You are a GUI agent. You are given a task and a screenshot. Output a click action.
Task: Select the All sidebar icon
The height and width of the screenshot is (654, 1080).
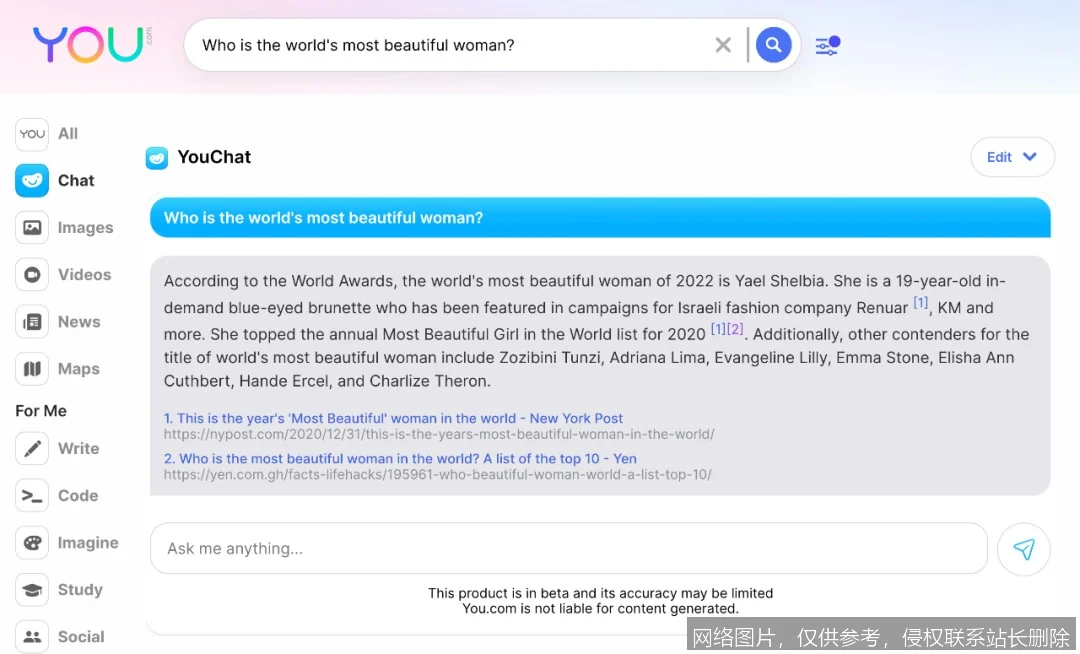click(x=32, y=134)
